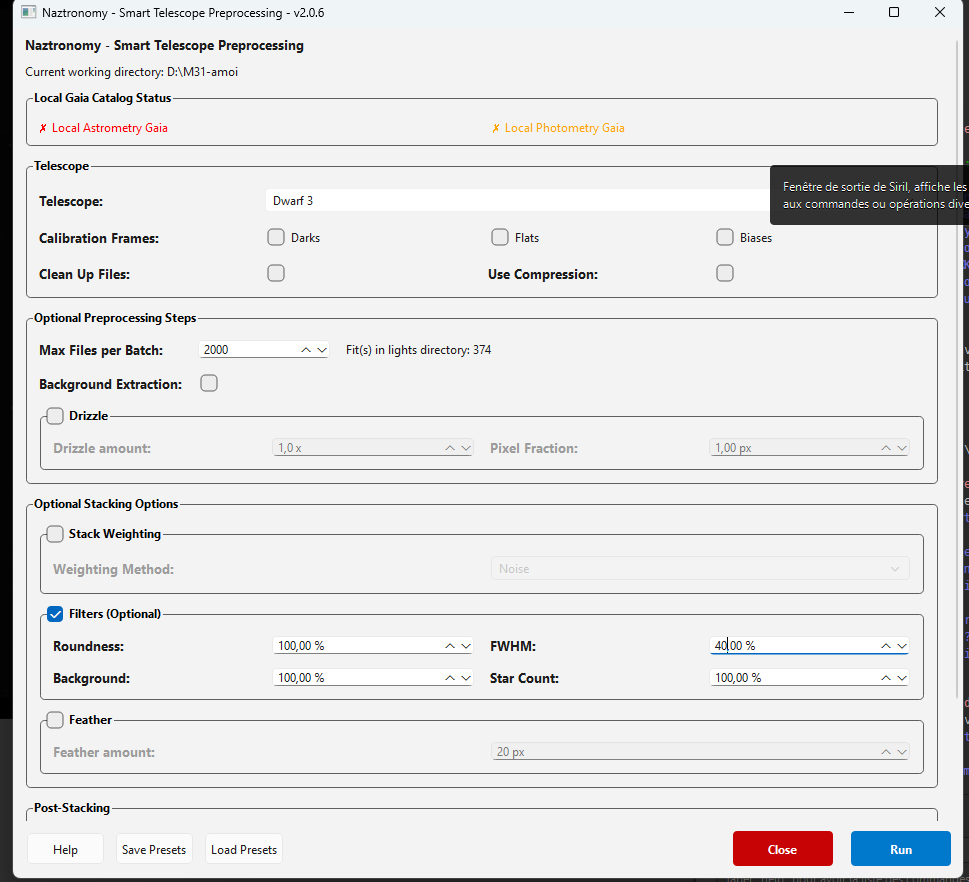The width and height of the screenshot is (969, 882).
Task: Enable Background Extraction checkbox
Action: point(209,383)
